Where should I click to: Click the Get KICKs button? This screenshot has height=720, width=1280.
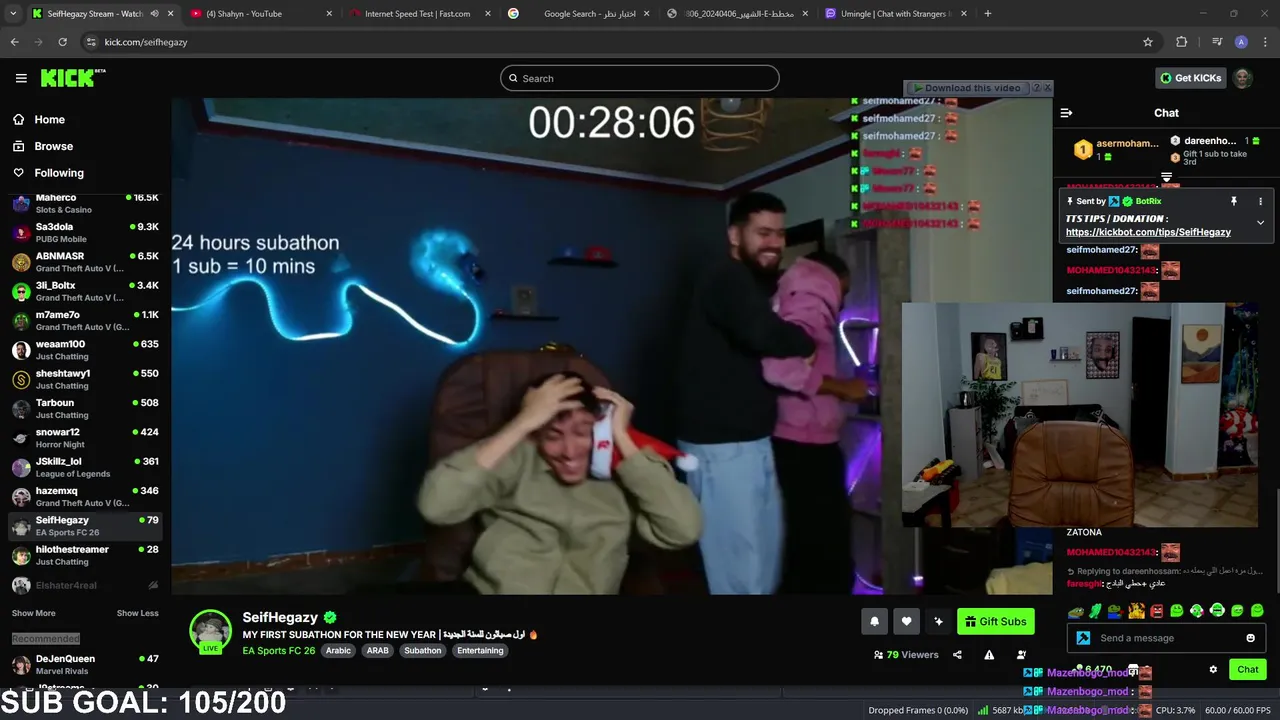pyautogui.click(x=1190, y=78)
